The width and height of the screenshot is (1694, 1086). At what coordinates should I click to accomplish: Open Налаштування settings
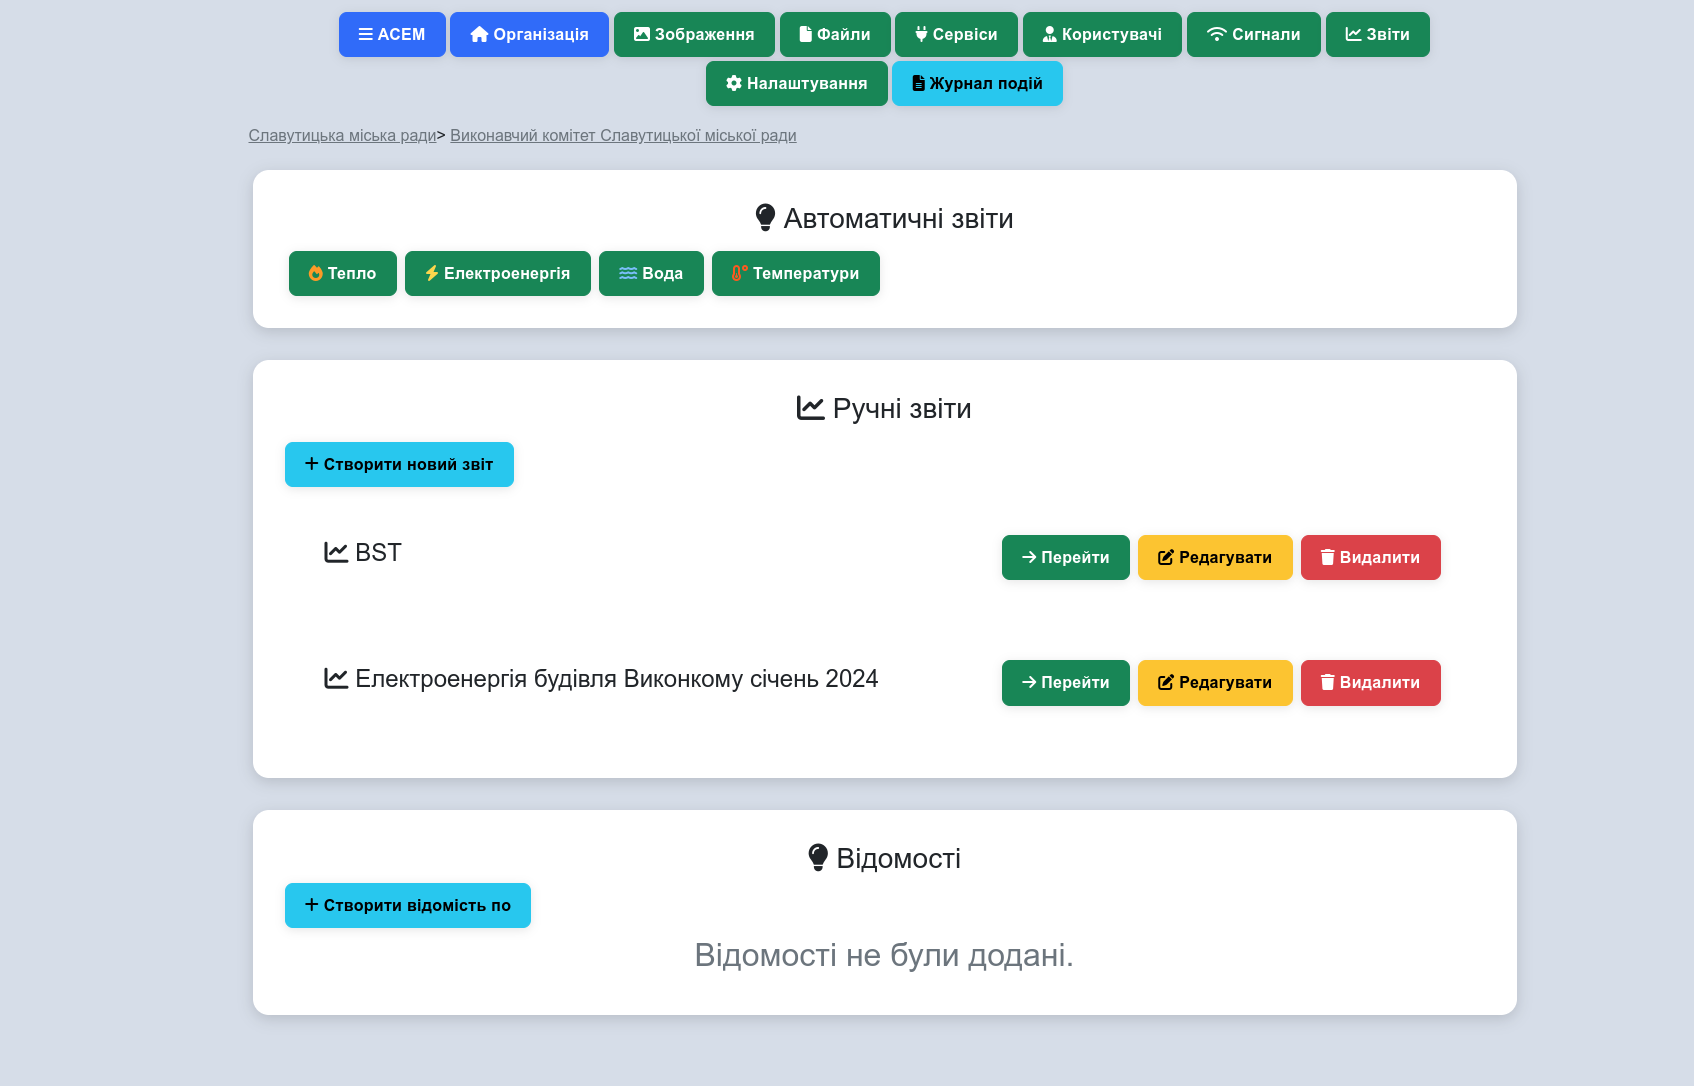[x=796, y=83]
